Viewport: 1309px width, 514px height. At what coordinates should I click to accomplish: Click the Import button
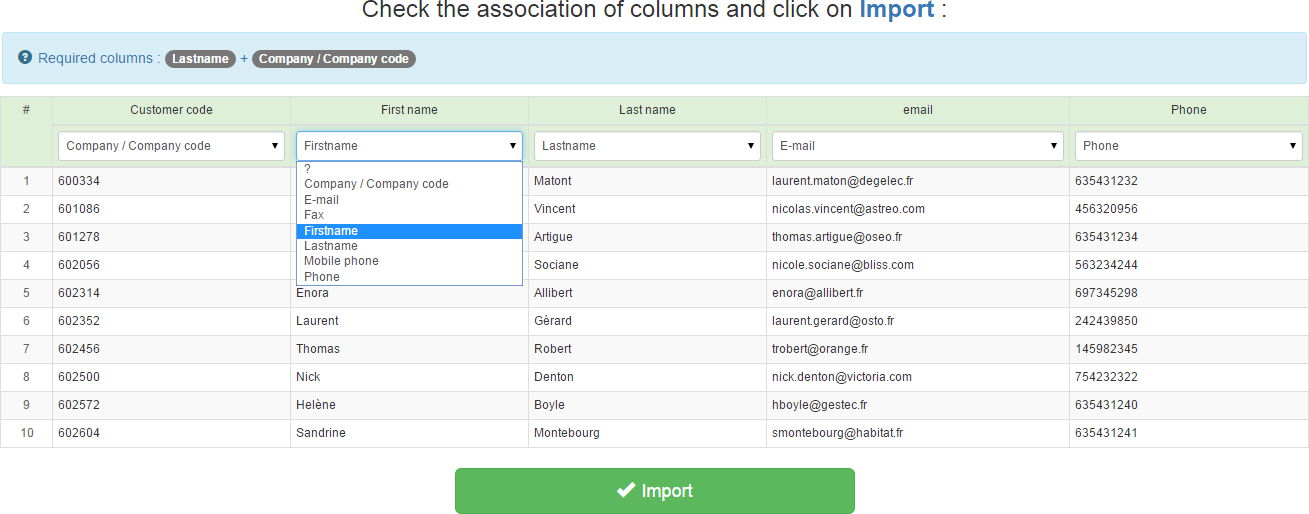coord(654,491)
